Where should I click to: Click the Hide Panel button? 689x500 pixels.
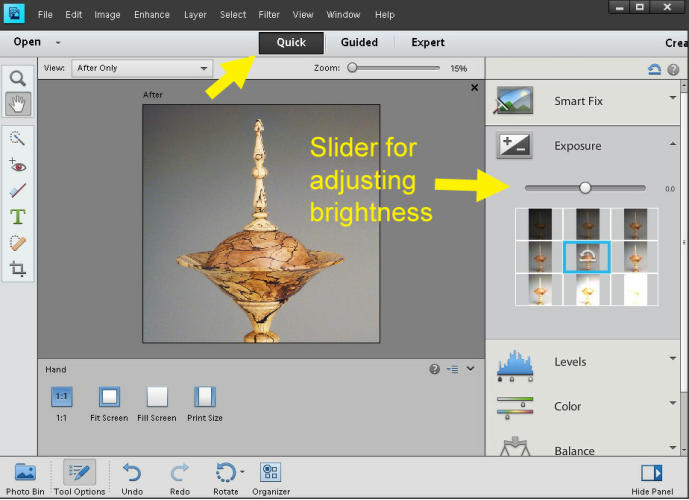point(652,474)
